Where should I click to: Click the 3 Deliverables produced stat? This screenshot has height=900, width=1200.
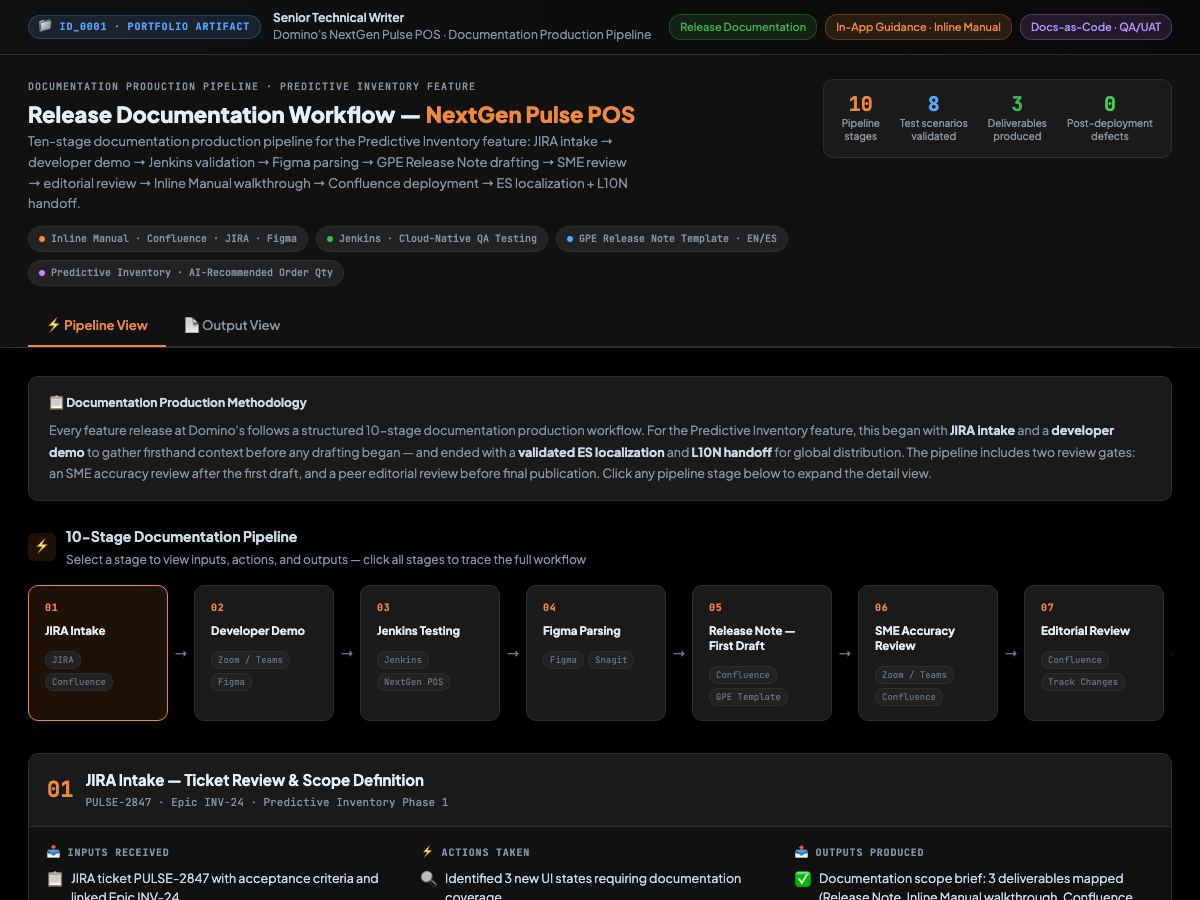tap(1017, 118)
